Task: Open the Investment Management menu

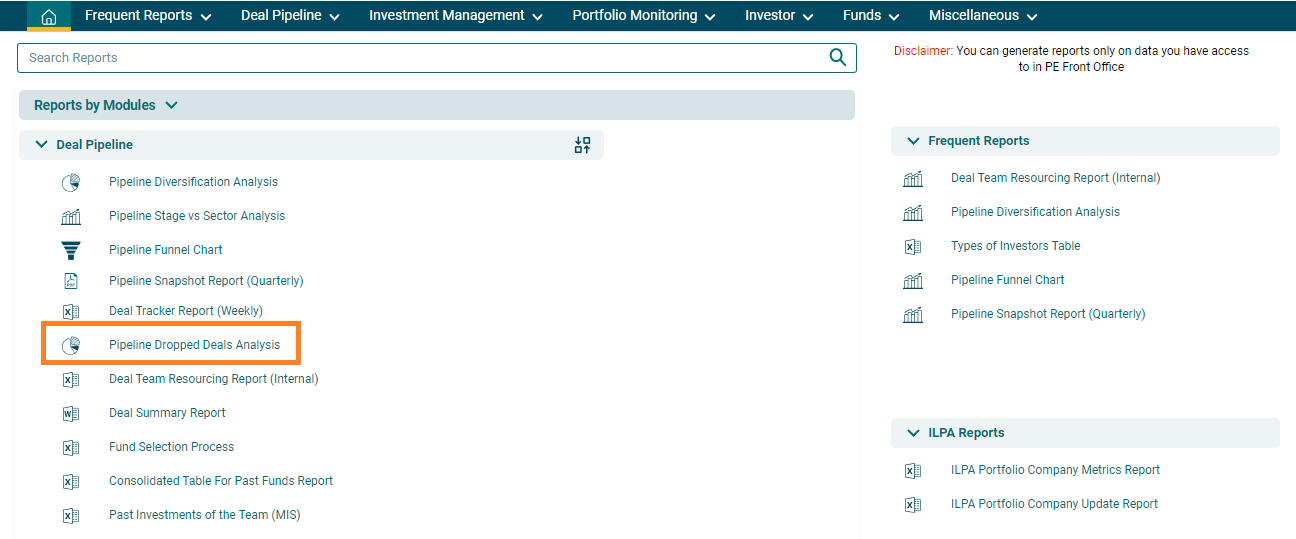Action: [455, 16]
